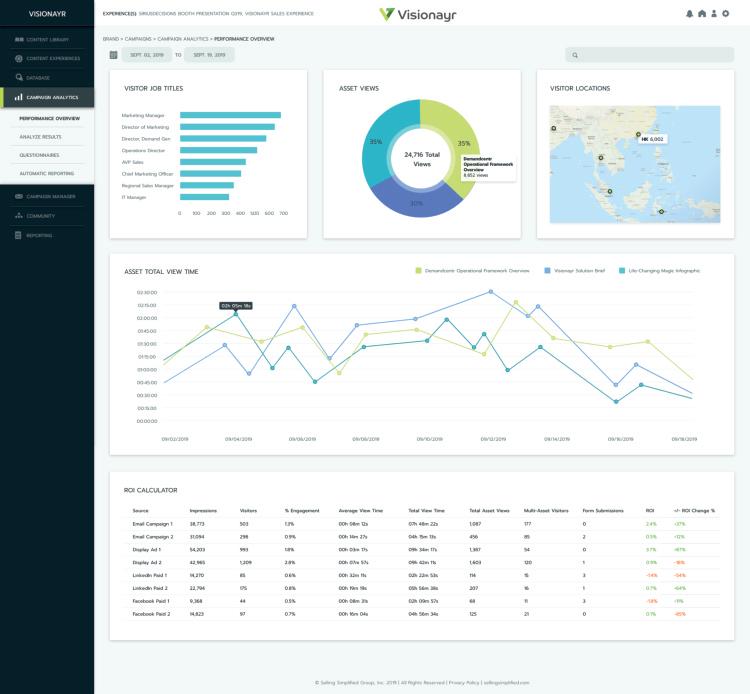Open notifications bell in top bar
Image resolution: width=750 pixels, height=694 pixels.
point(689,14)
